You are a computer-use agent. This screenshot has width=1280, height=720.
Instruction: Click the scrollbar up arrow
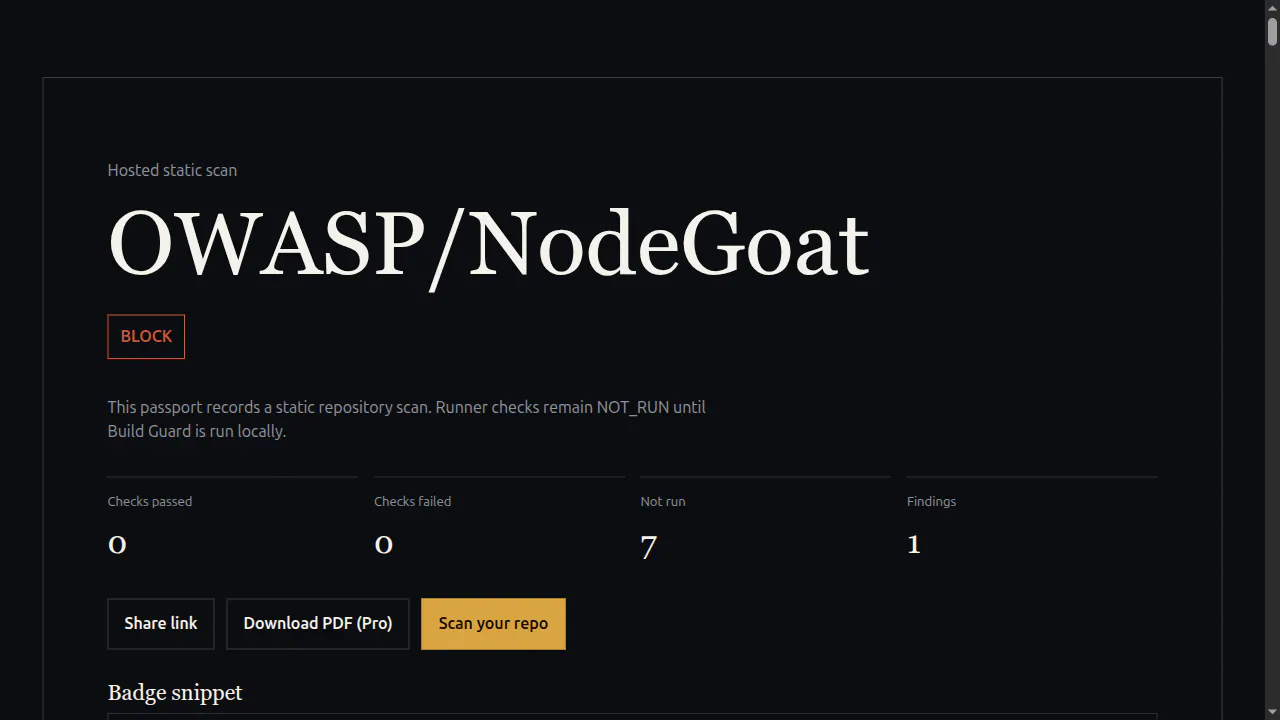click(1272, 7)
